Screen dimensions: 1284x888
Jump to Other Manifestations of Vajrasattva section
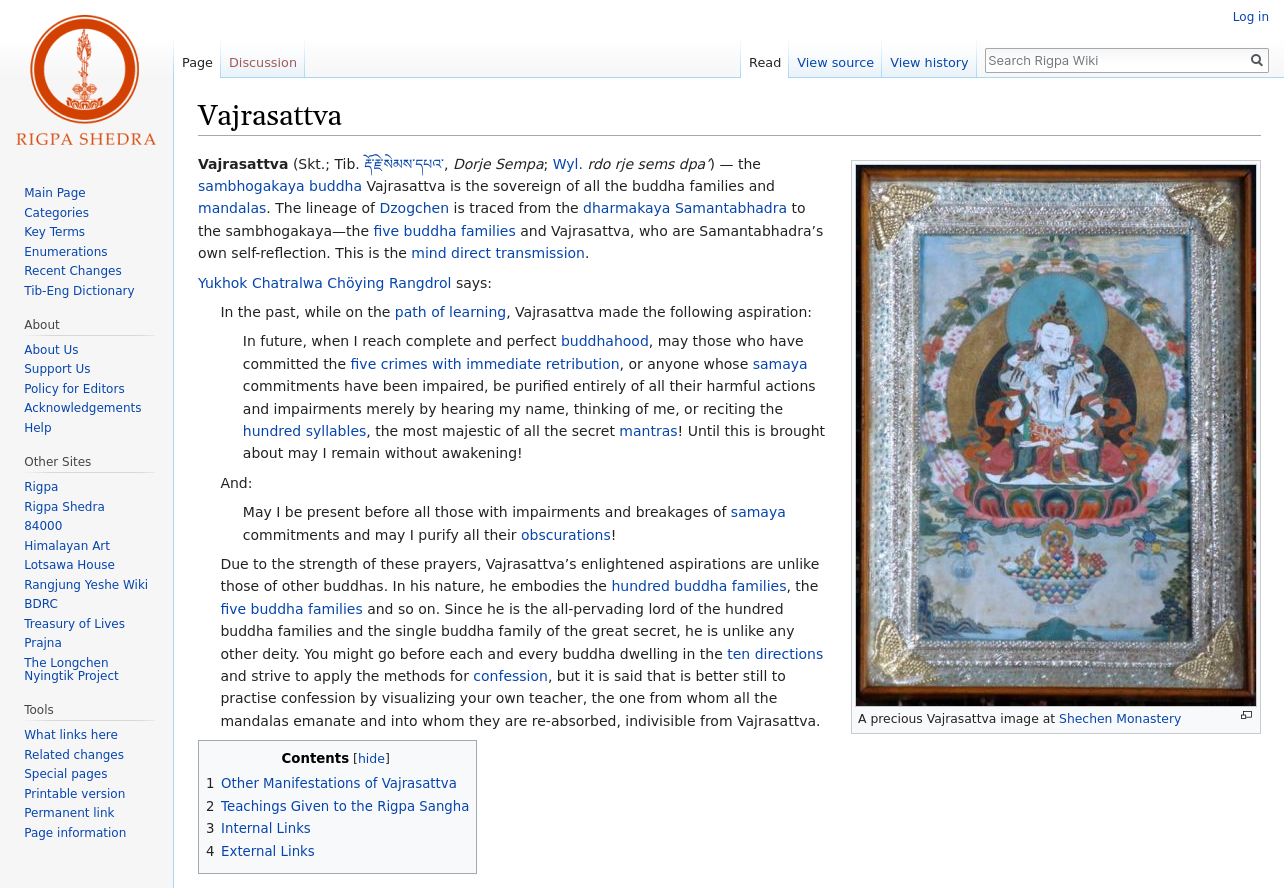339,784
